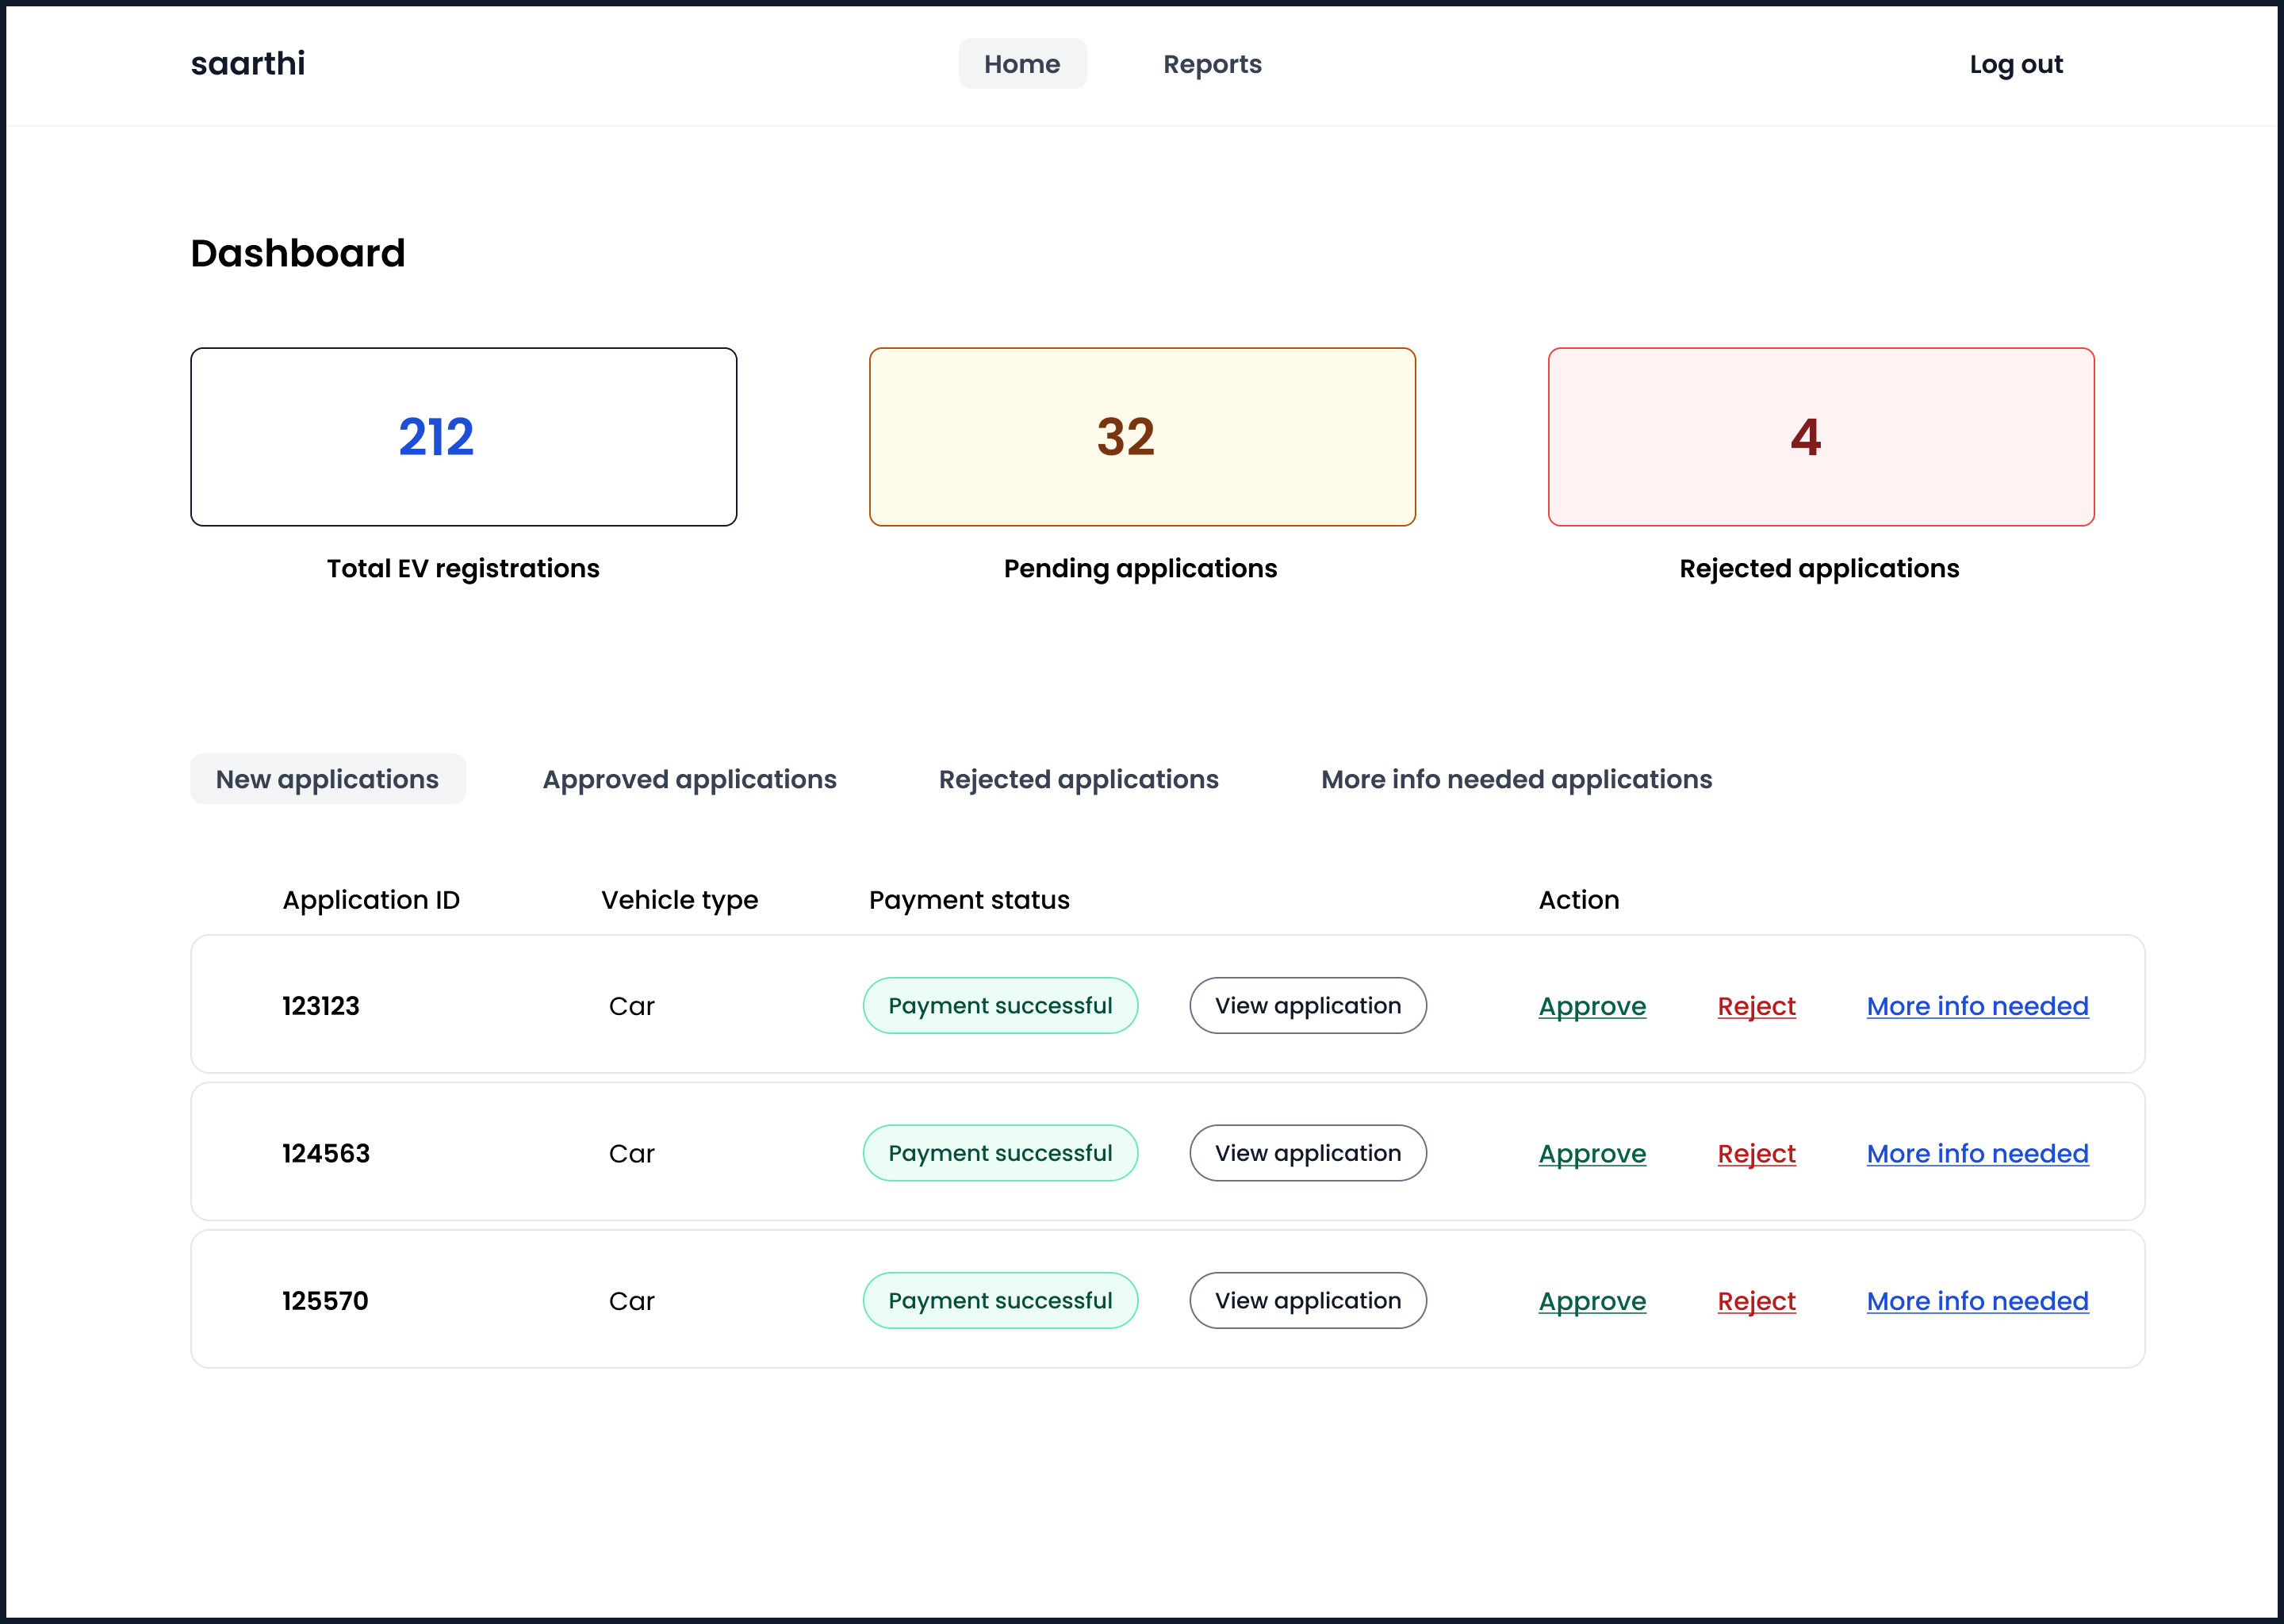Switch to New applications tab
Screen dimensions: 2284x1624
(327, 779)
